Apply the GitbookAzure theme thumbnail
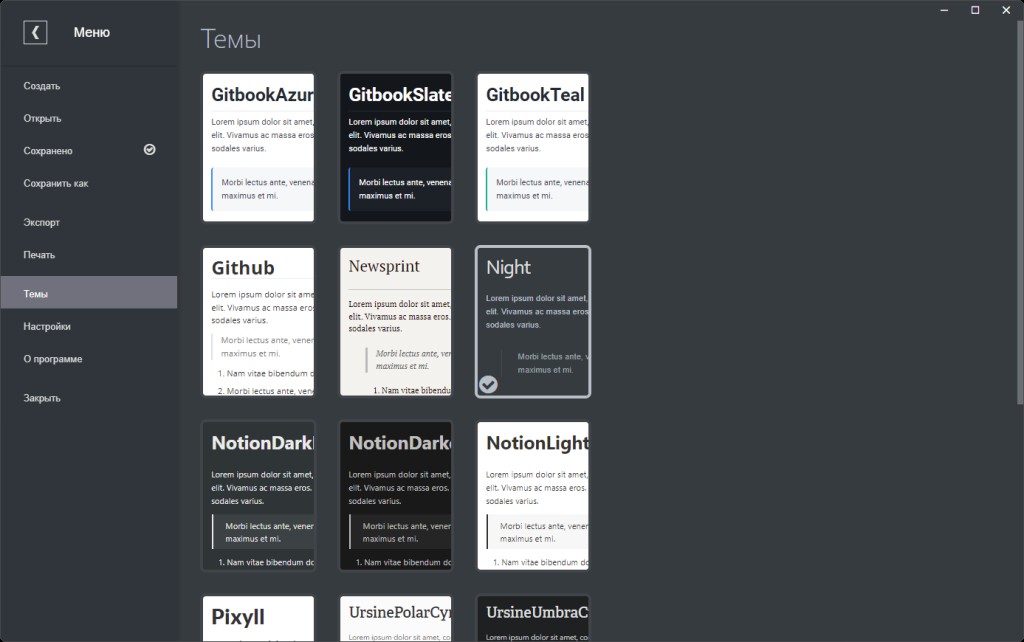This screenshot has width=1024, height=642. (x=259, y=148)
